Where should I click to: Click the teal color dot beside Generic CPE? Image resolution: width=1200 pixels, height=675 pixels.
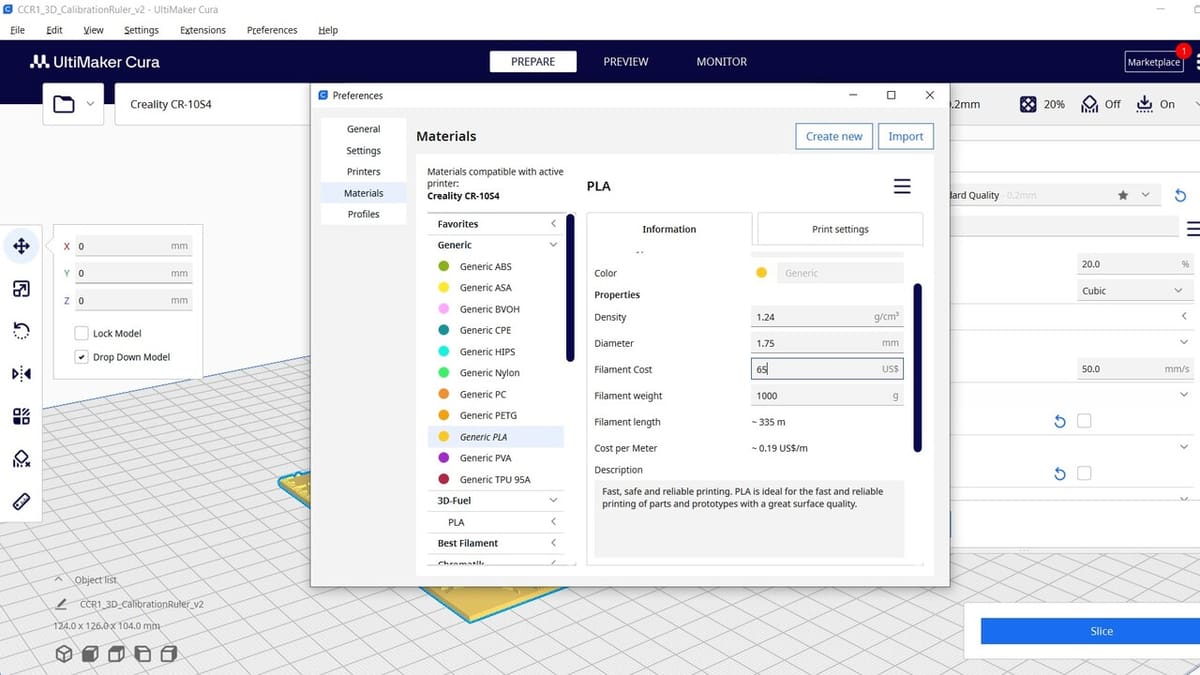point(443,330)
